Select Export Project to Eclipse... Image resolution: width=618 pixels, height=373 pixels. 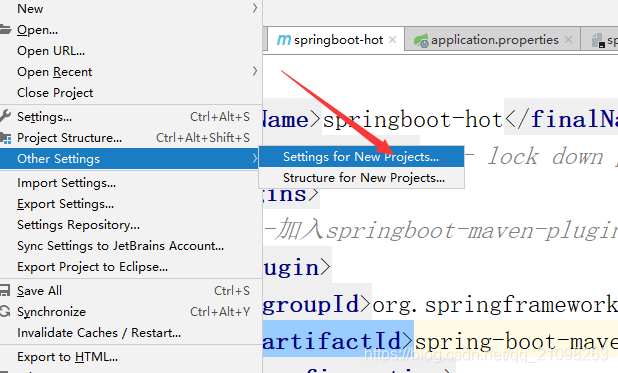pos(130,267)
